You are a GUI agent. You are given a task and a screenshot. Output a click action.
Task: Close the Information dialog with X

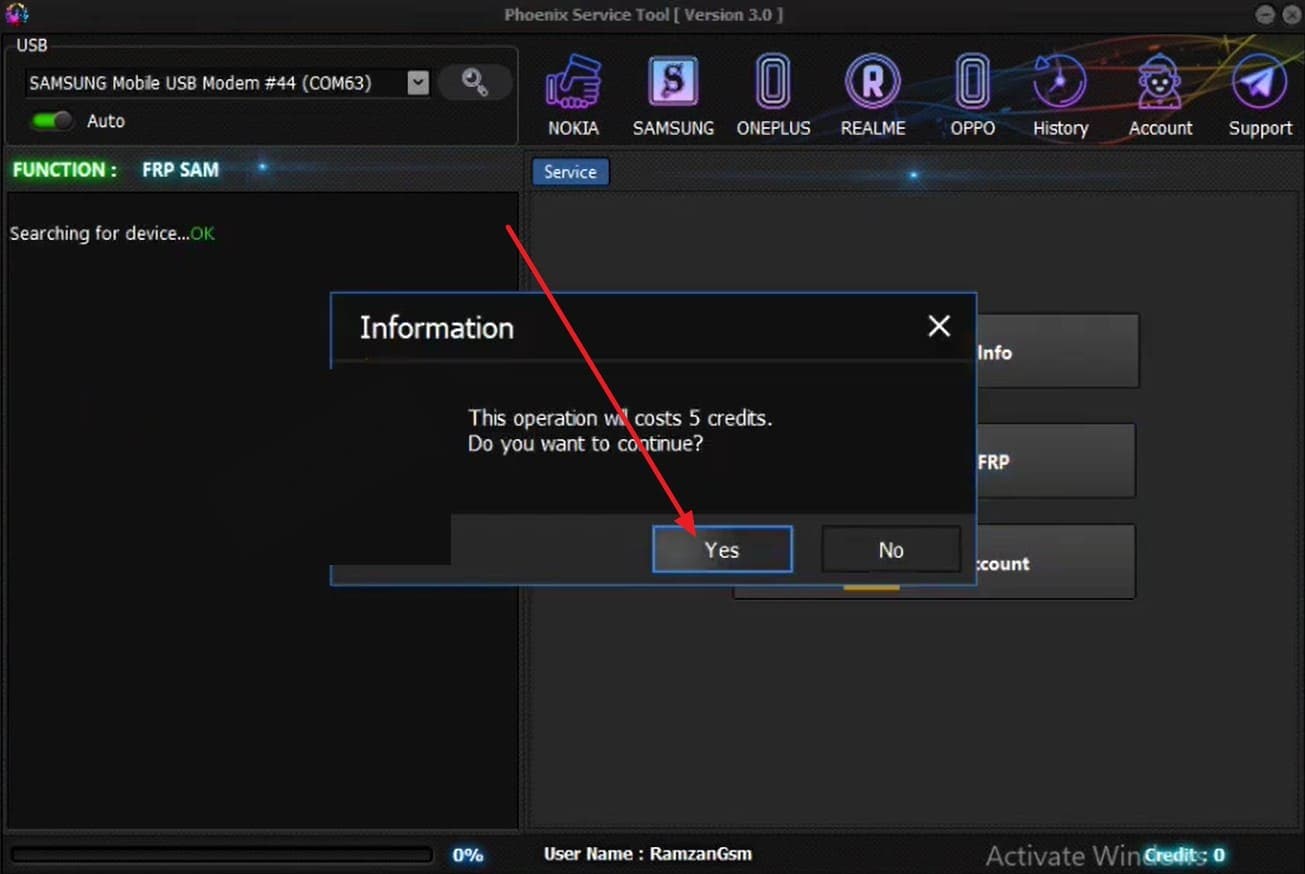(939, 326)
